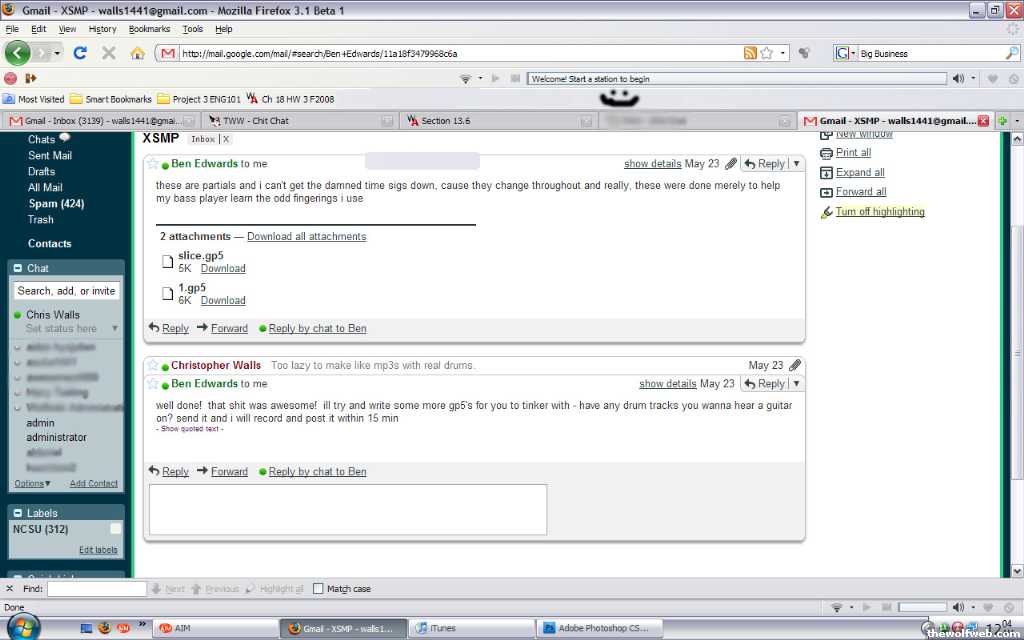Image resolution: width=1024 pixels, height=640 pixels.
Task: Click the Firefox Home button
Action: pyautogui.click(x=137, y=53)
